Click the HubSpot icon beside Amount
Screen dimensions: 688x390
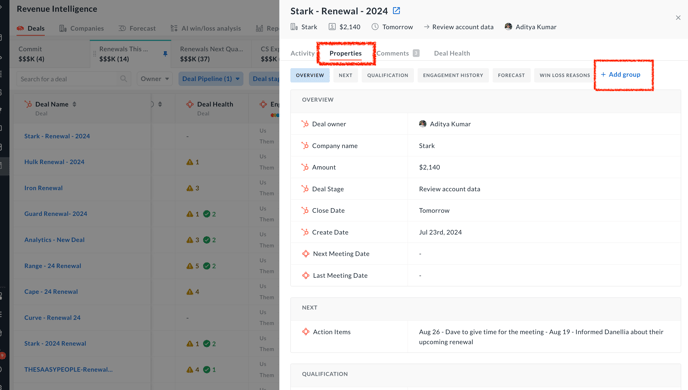pos(305,167)
